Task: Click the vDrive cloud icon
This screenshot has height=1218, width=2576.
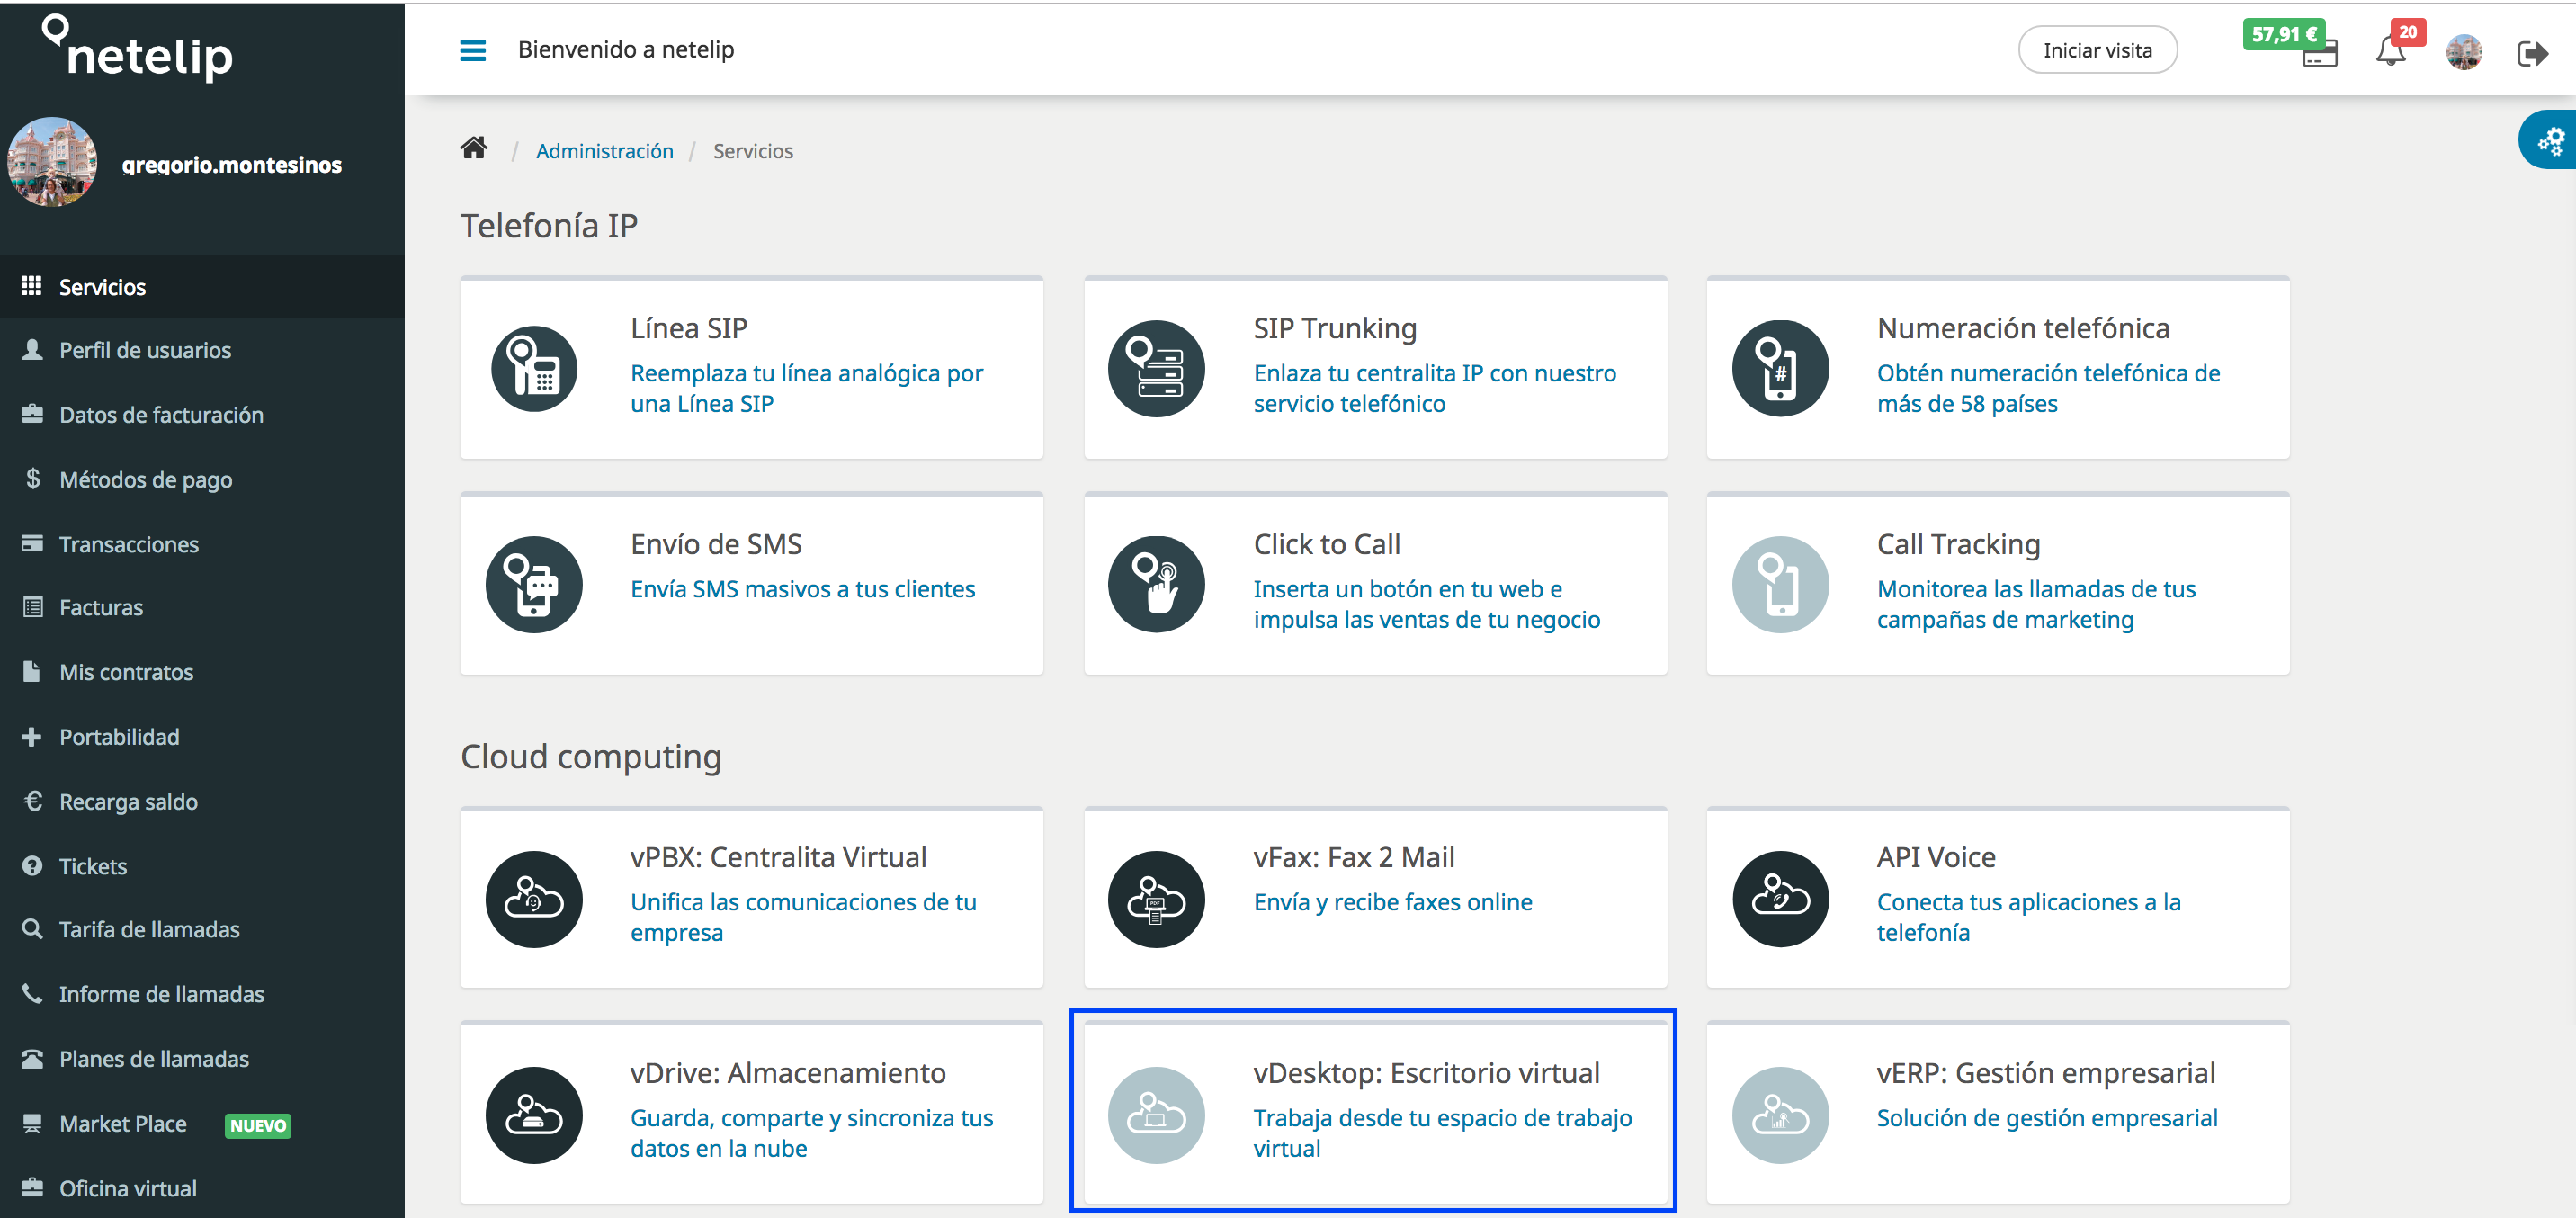Action: (534, 1115)
